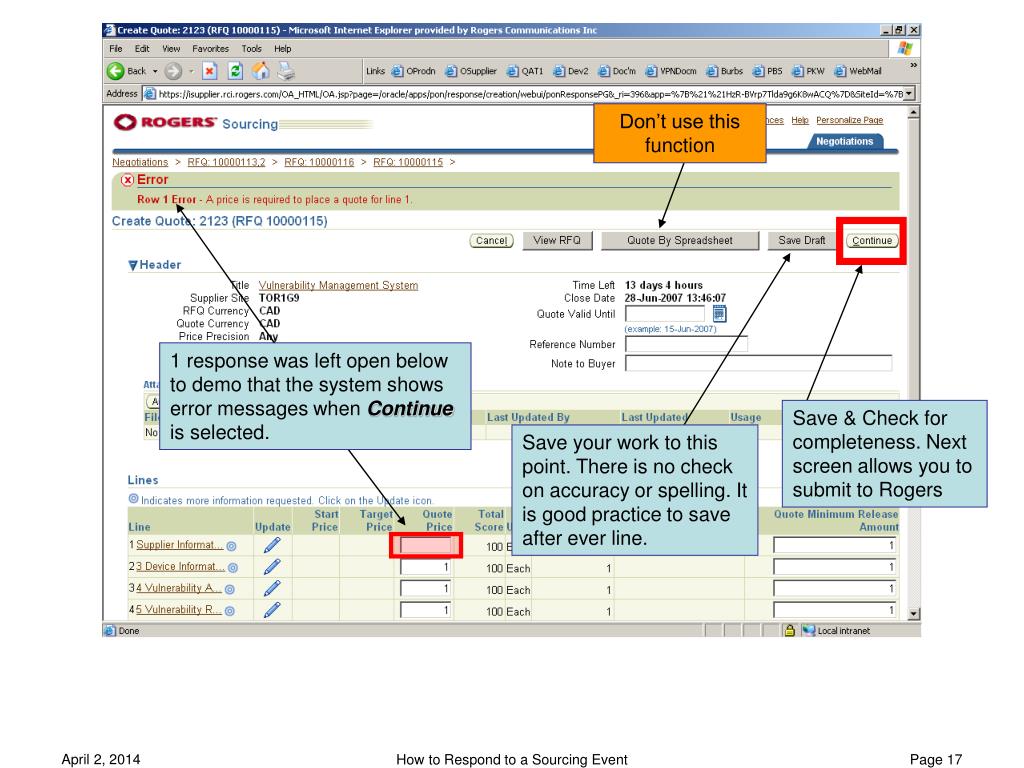Screen dimensions: 1024x768
Task: Click the Help link in page header
Action: [800, 120]
